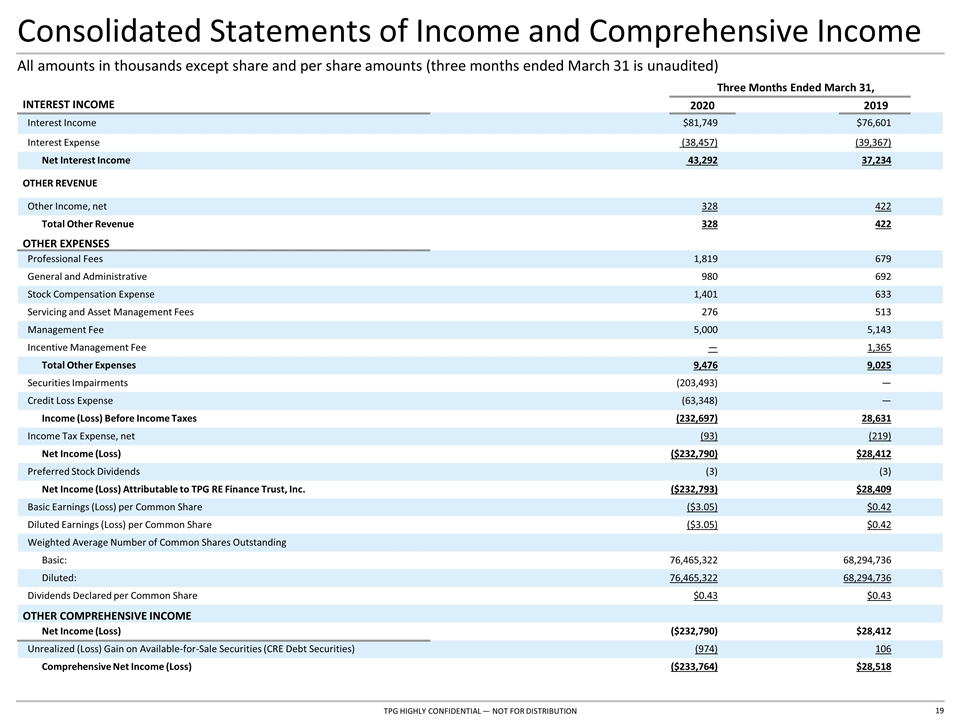Screen dimensions: 960x720
Task: Select the "OTHER COMPREHENSIVE INCOME" section heading
Action: tap(107, 616)
